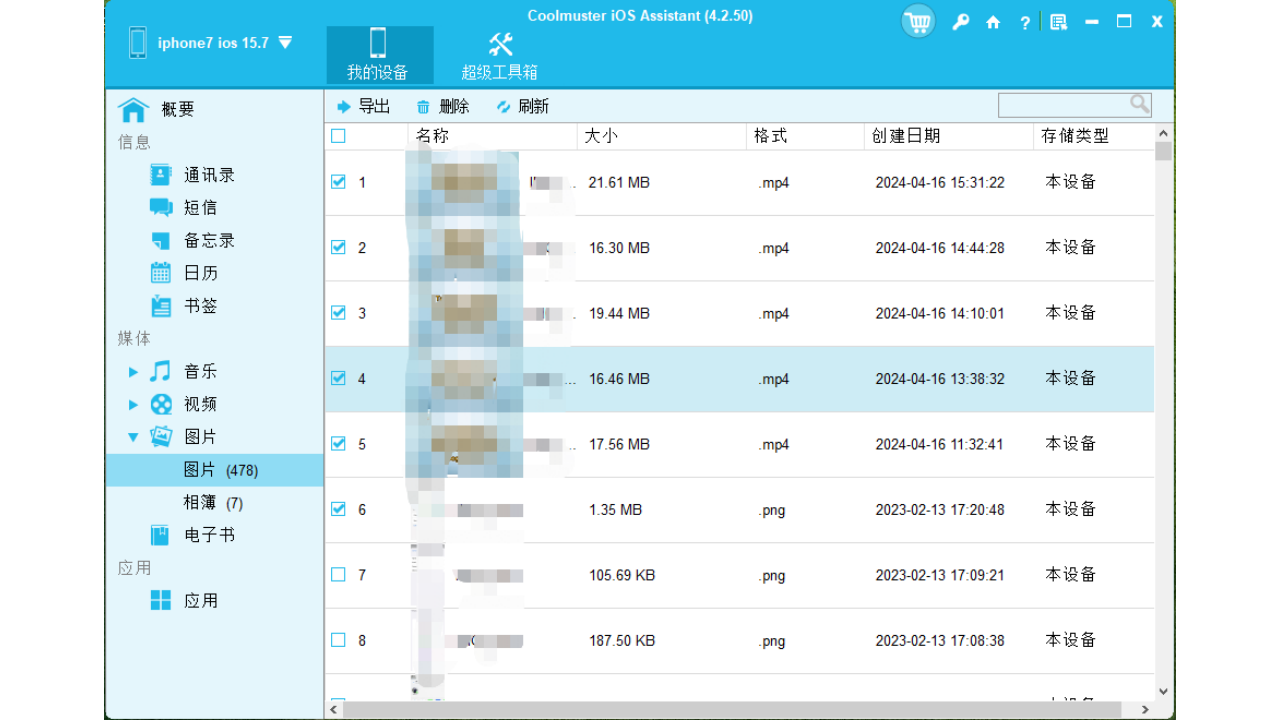This screenshot has height=720, width=1280.
Task: Uncheck the checkbox for row 6
Action: [x=338, y=509]
